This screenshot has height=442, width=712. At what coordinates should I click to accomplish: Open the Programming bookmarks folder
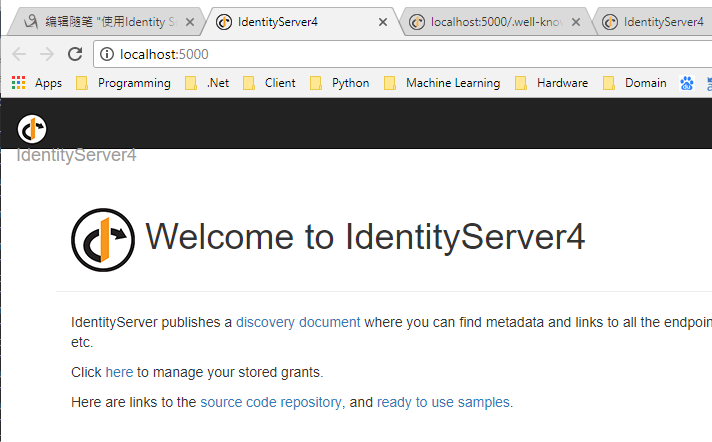[124, 83]
